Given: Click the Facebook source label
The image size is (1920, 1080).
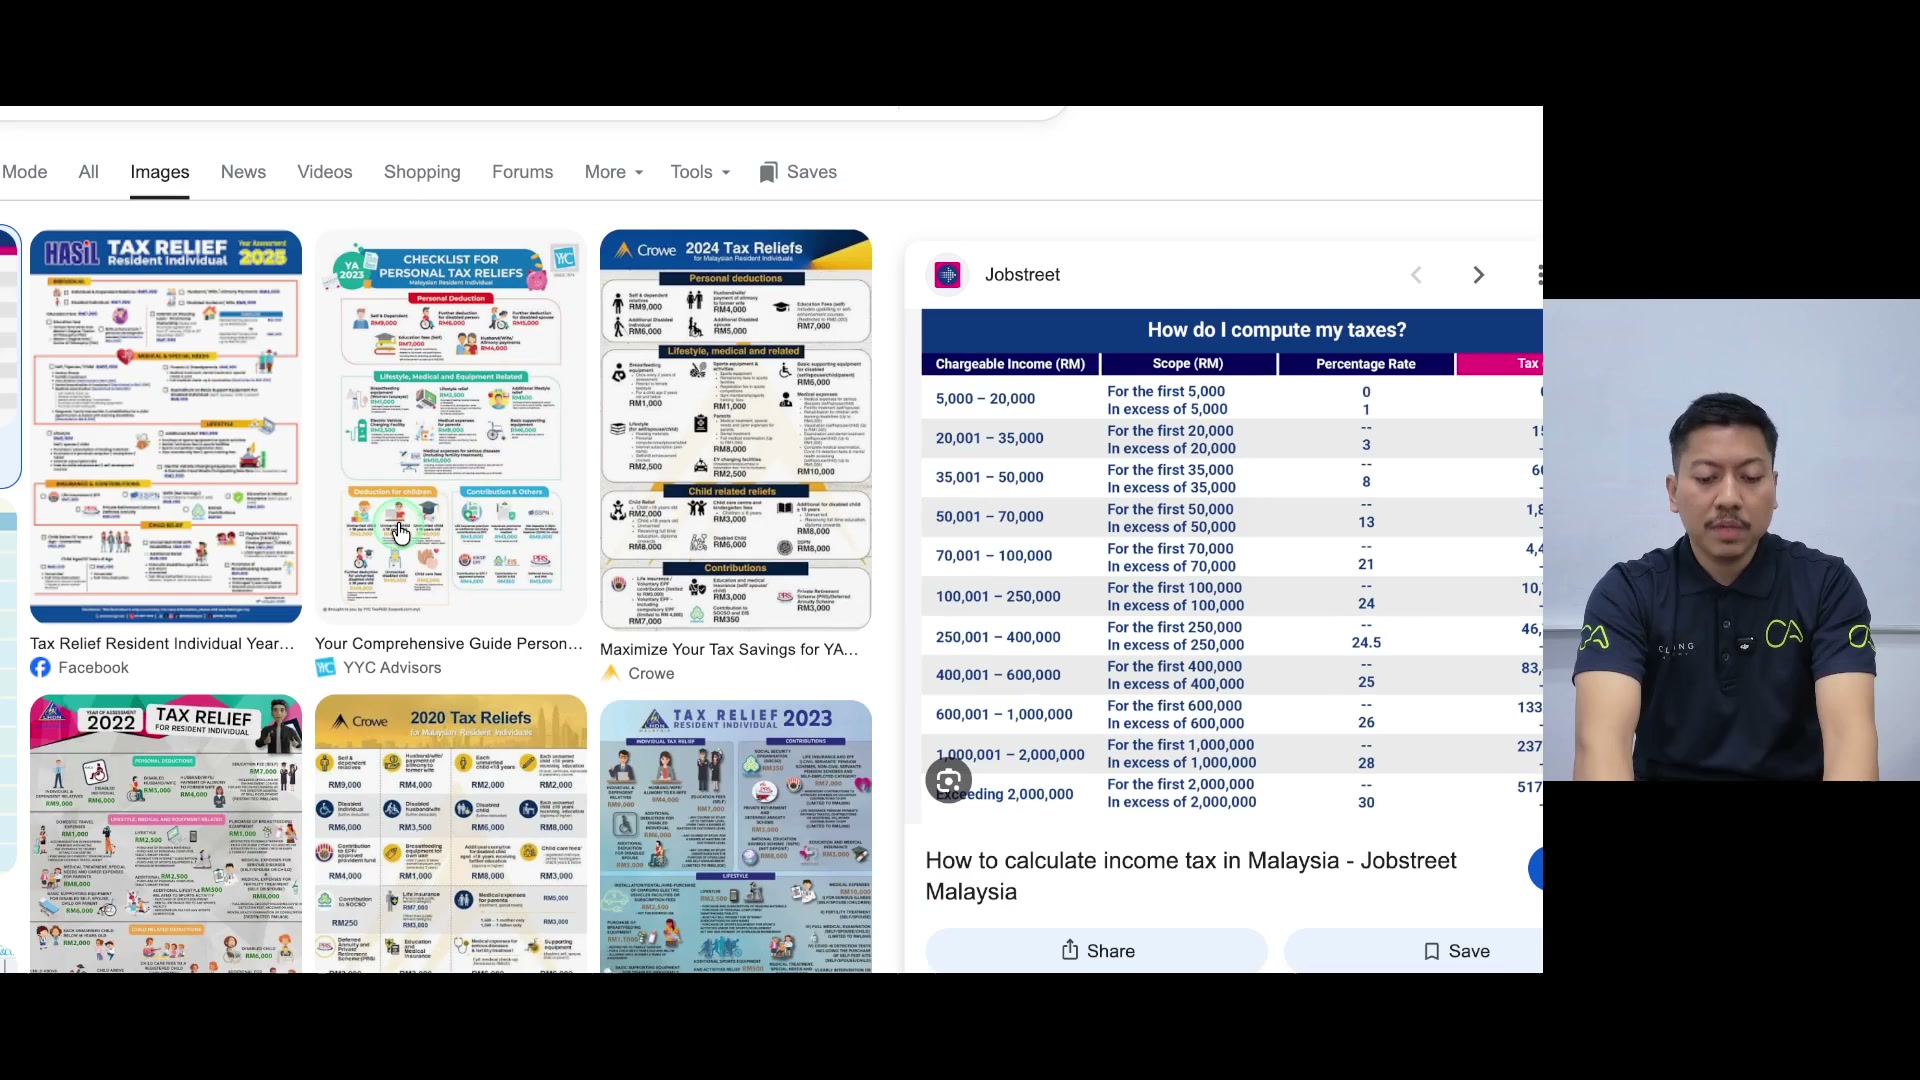Looking at the screenshot, I should [x=93, y=668].
